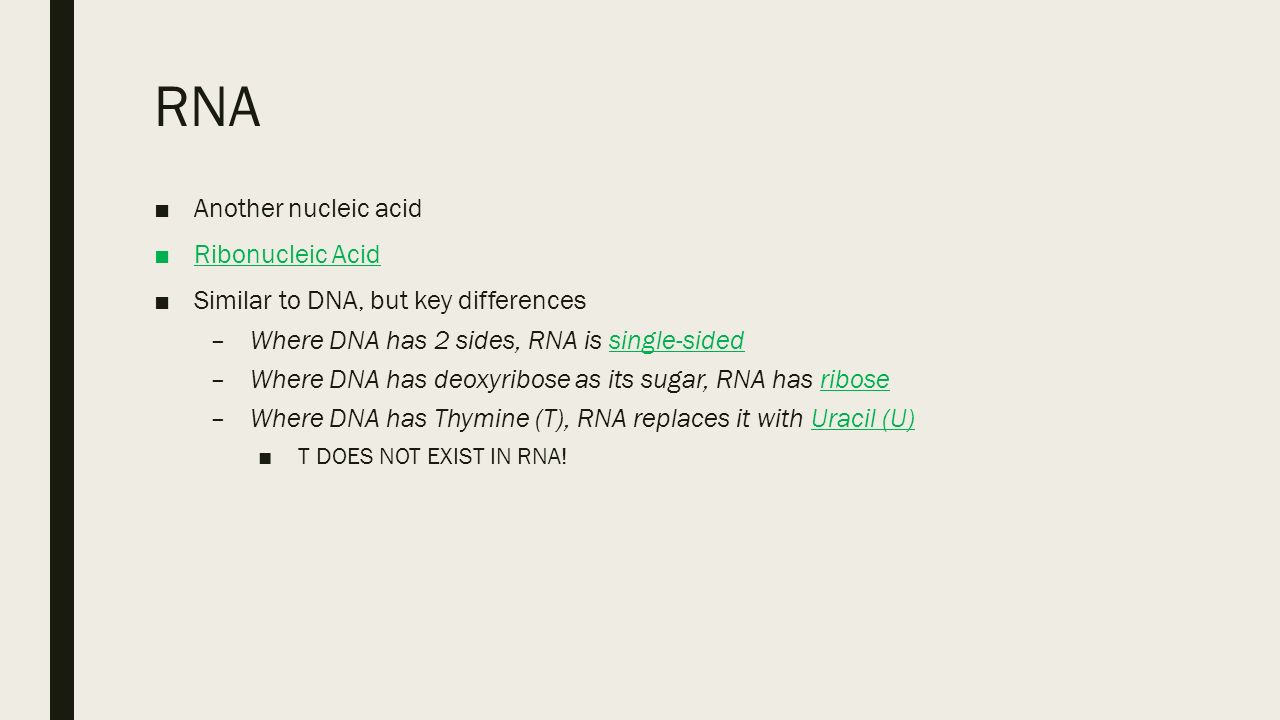The image size is (1280, 720).
Task: Click green bullet beside Ribonucleic Acid
Action: pos(163,256)
